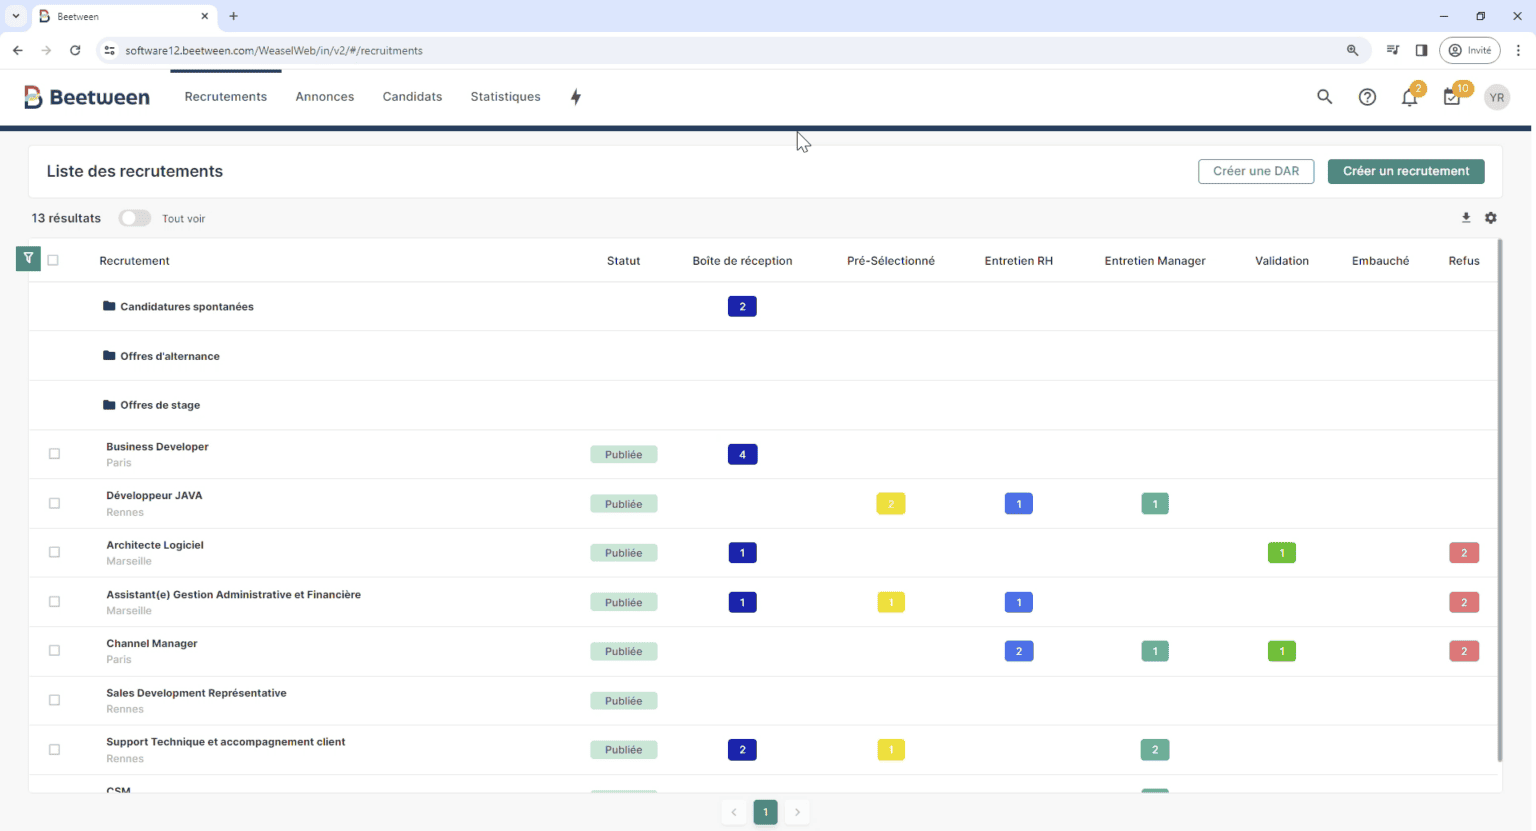Check the Business Developer row checkbox
This screenshot has height=831, width=1536.
55,454
